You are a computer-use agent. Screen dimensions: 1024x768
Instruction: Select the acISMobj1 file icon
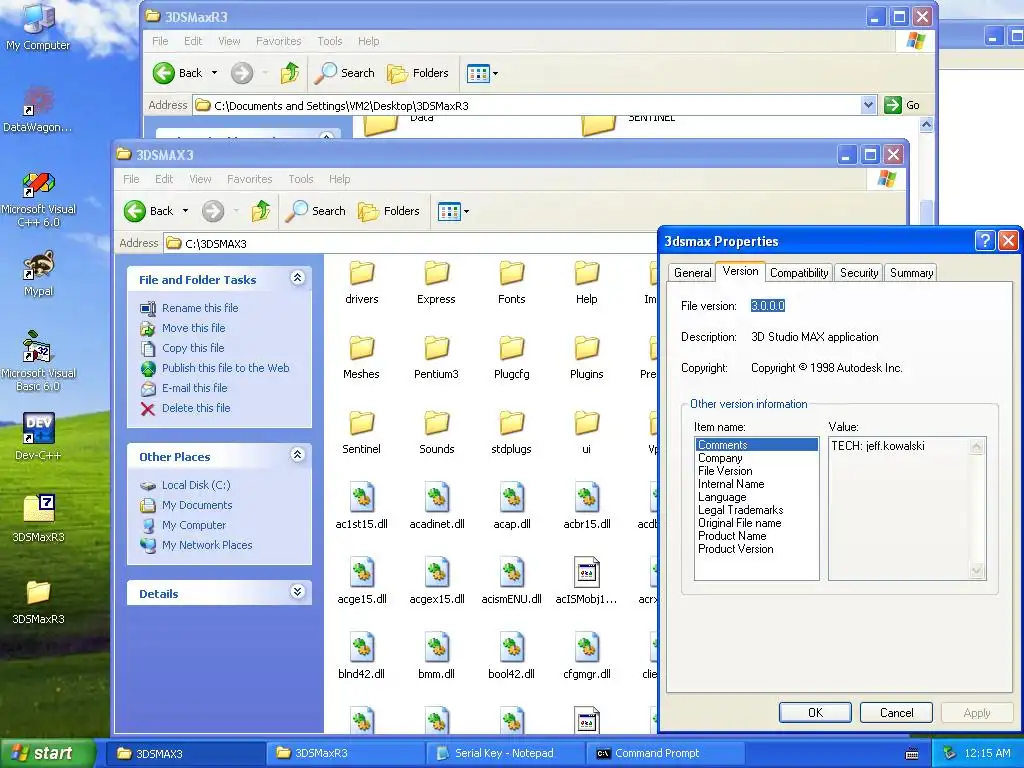click(586, 581)
